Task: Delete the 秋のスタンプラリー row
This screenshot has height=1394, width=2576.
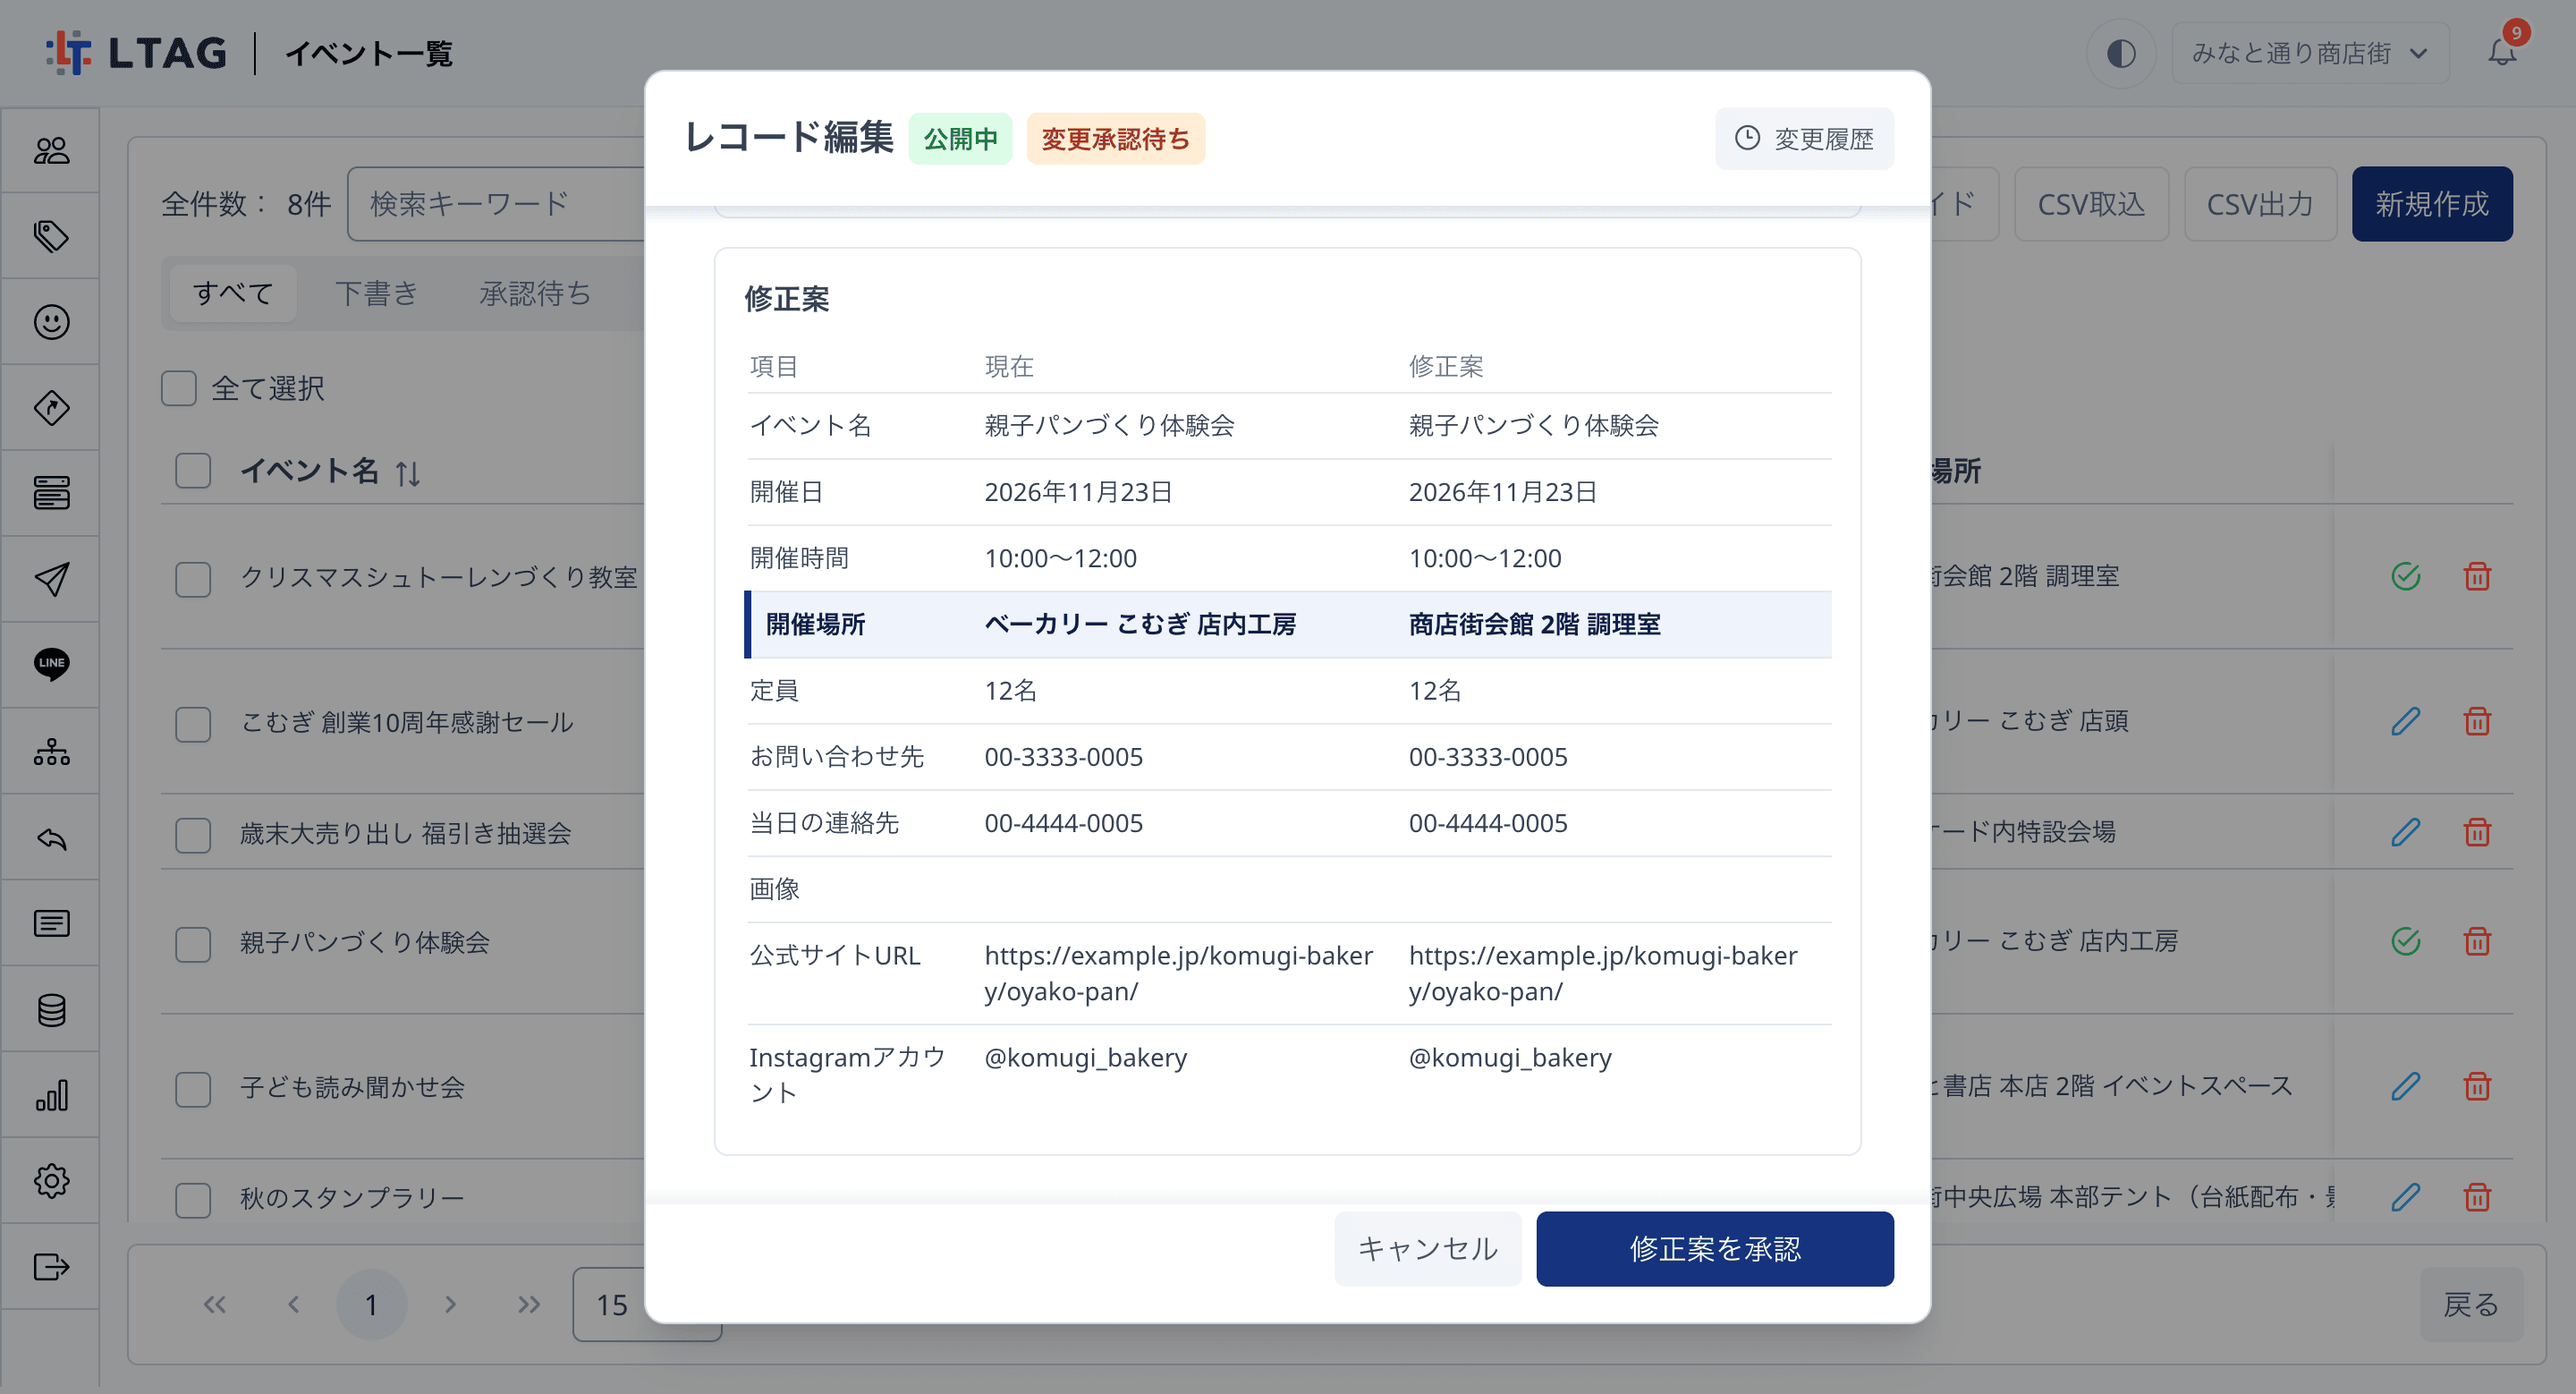Action: point(2477,1197)
